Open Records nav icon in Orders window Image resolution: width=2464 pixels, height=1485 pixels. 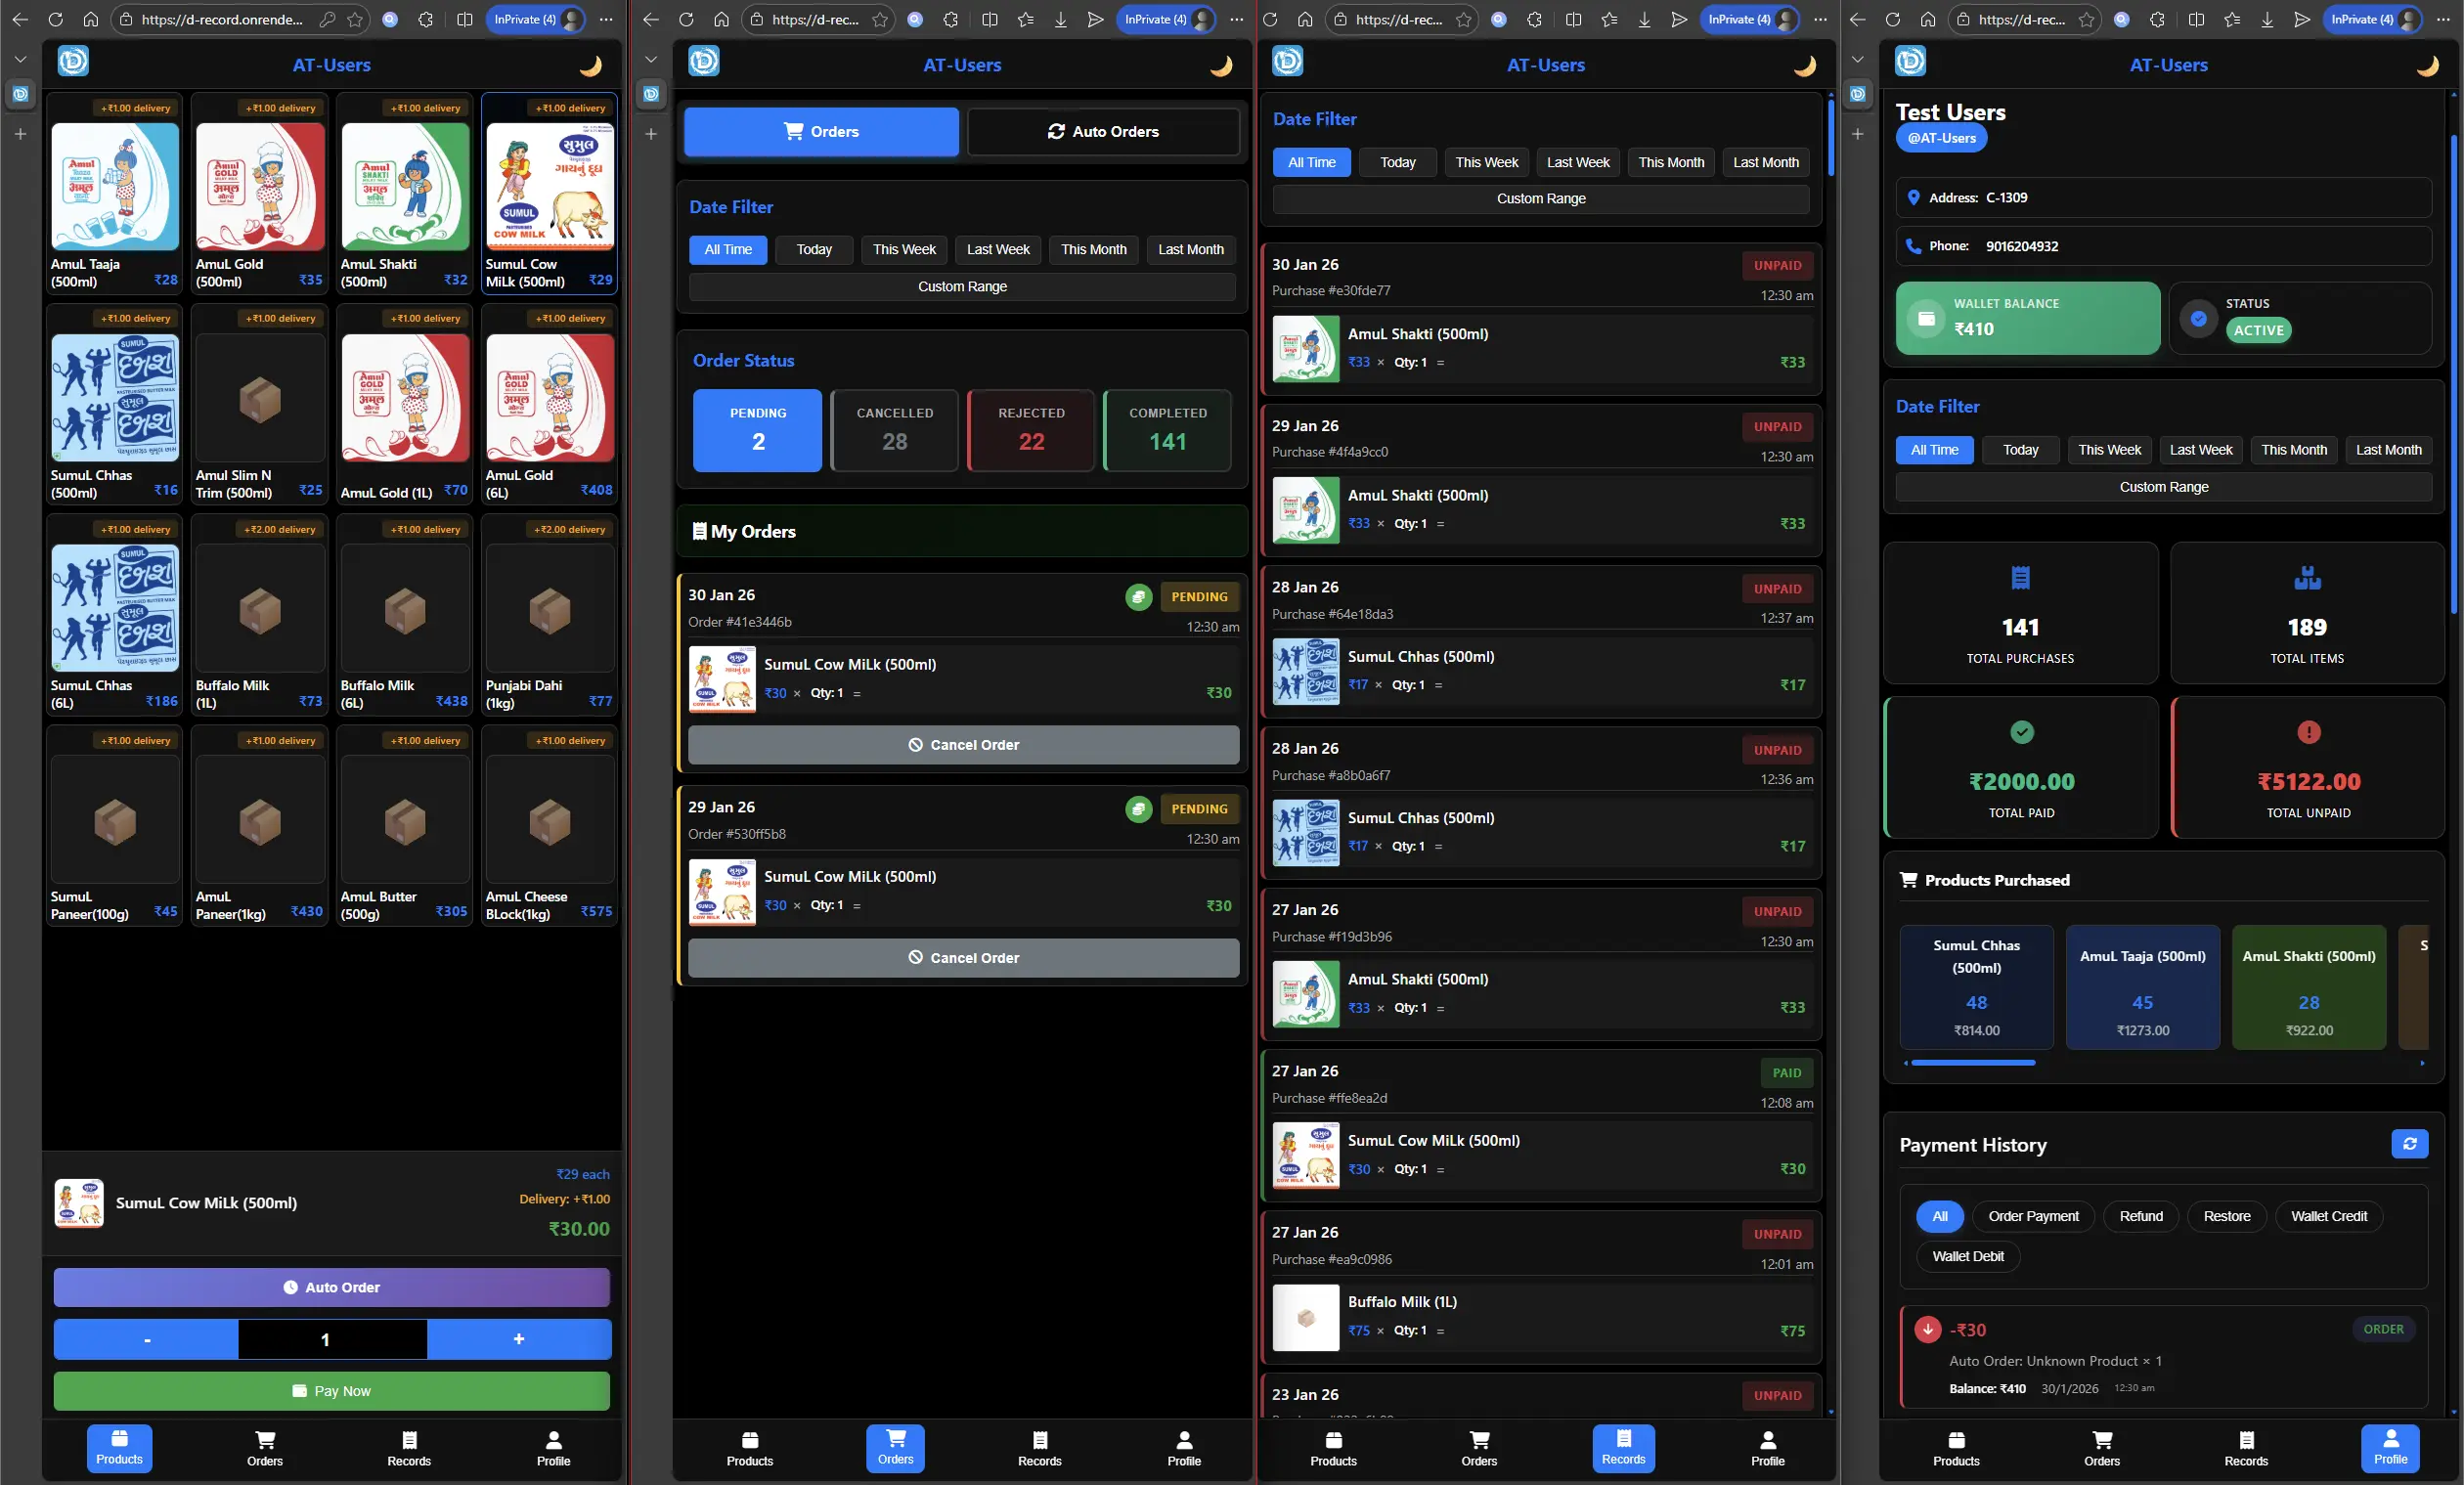pos(1039,1448)
